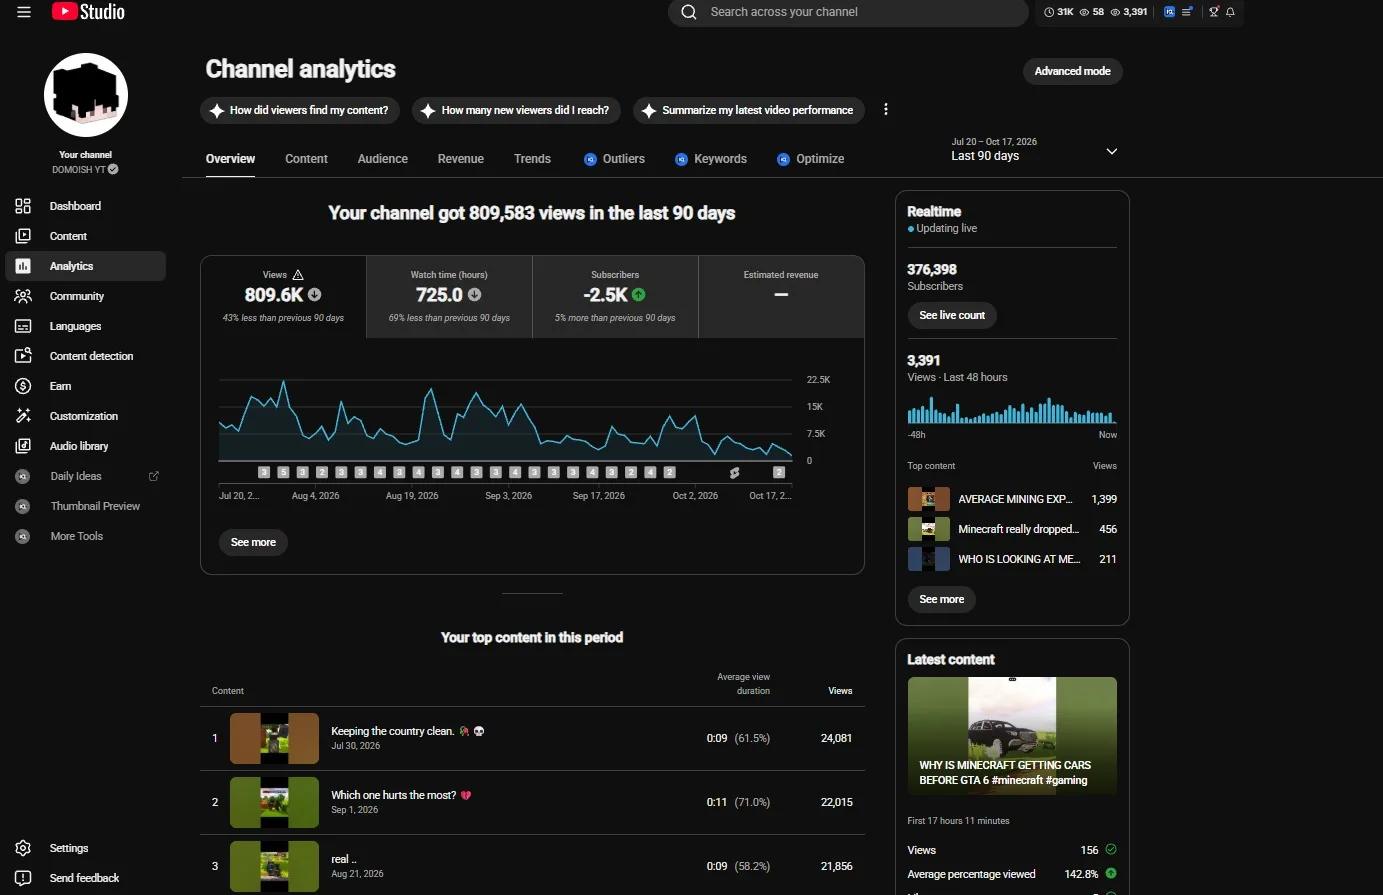Switch to the Audience tab
This screenshot has height=895, width=1383.
pyautogui.click(x=383, y=159)
